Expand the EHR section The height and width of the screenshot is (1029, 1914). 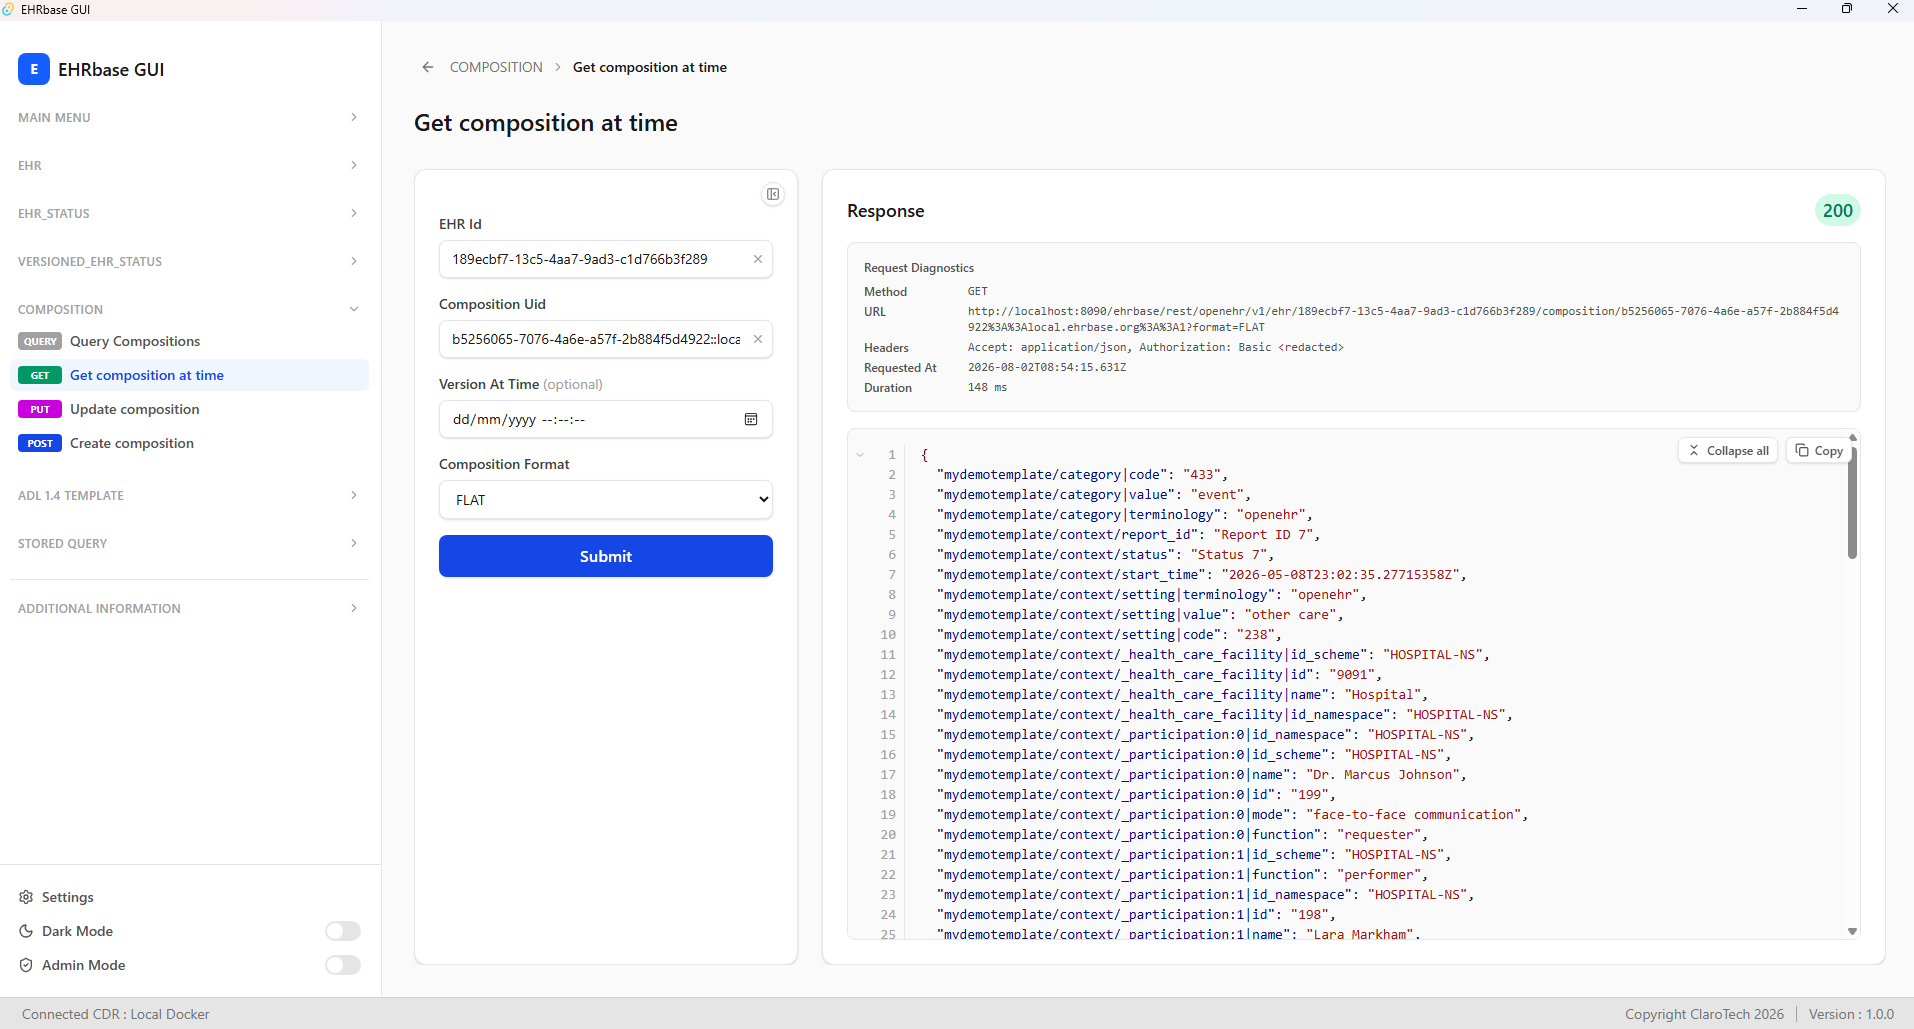pos(189,165)
